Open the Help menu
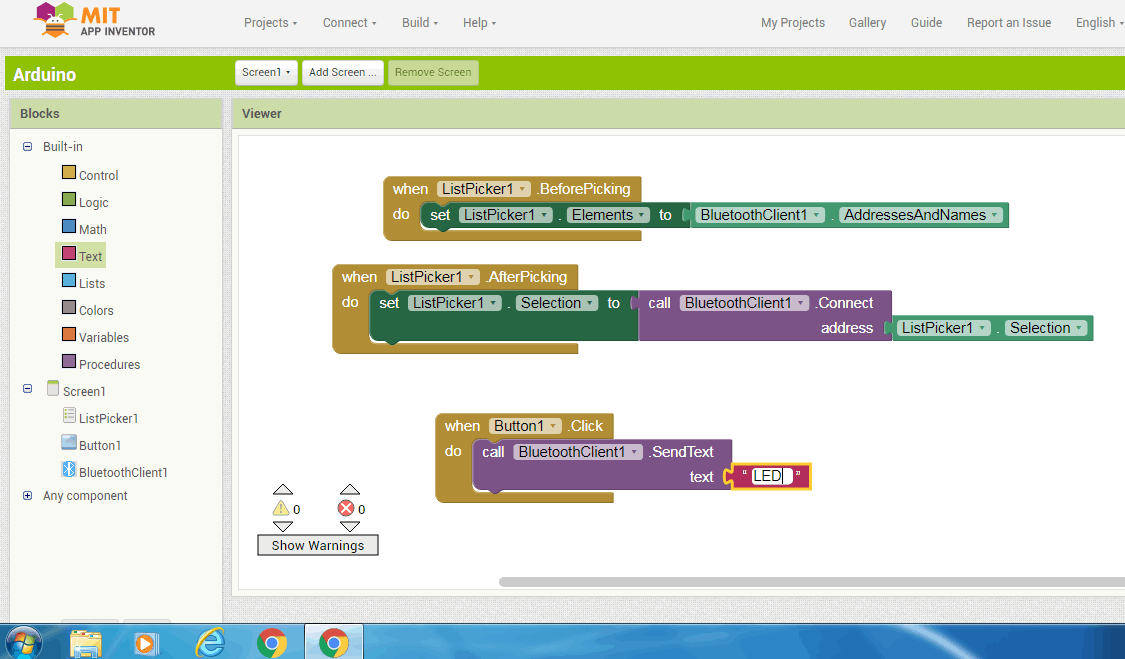1125x659 pixels. click(x=479, y=23)
